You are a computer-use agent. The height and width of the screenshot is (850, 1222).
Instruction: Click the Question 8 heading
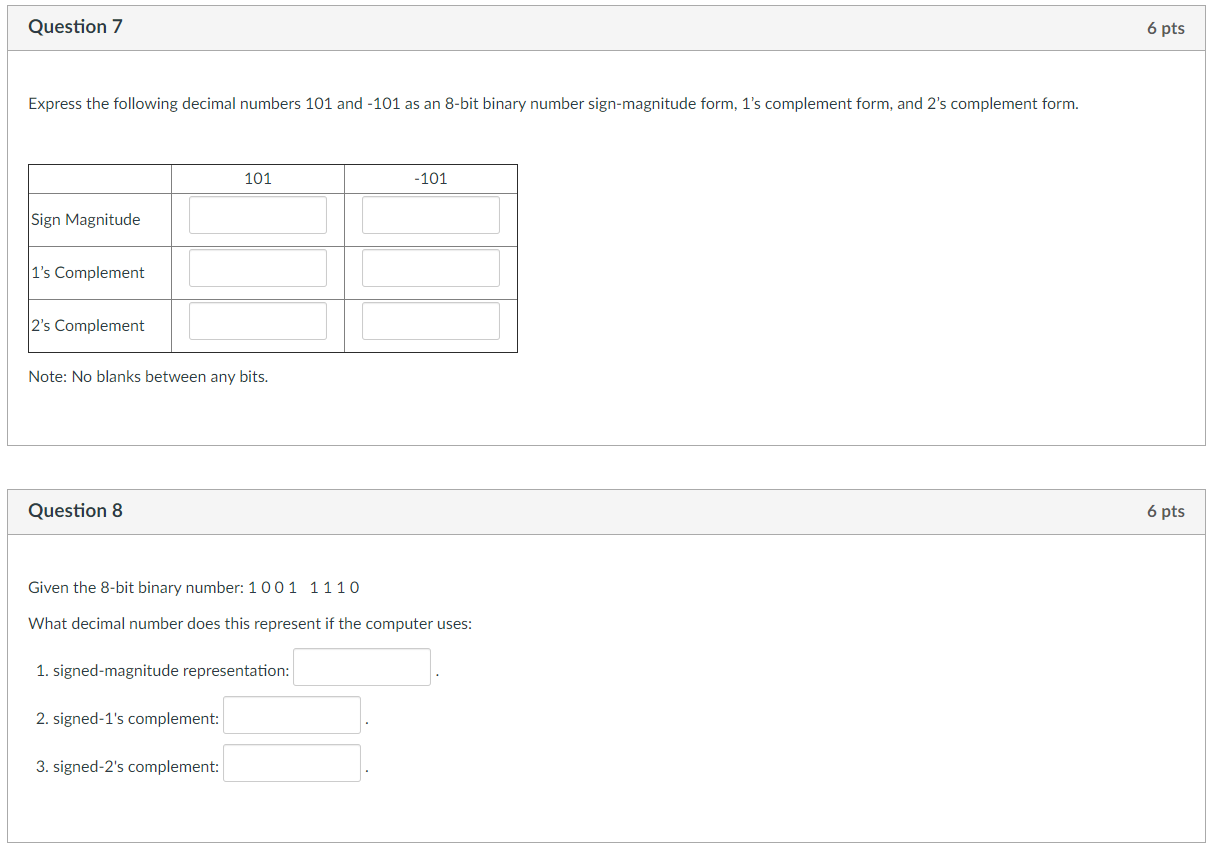76,510
